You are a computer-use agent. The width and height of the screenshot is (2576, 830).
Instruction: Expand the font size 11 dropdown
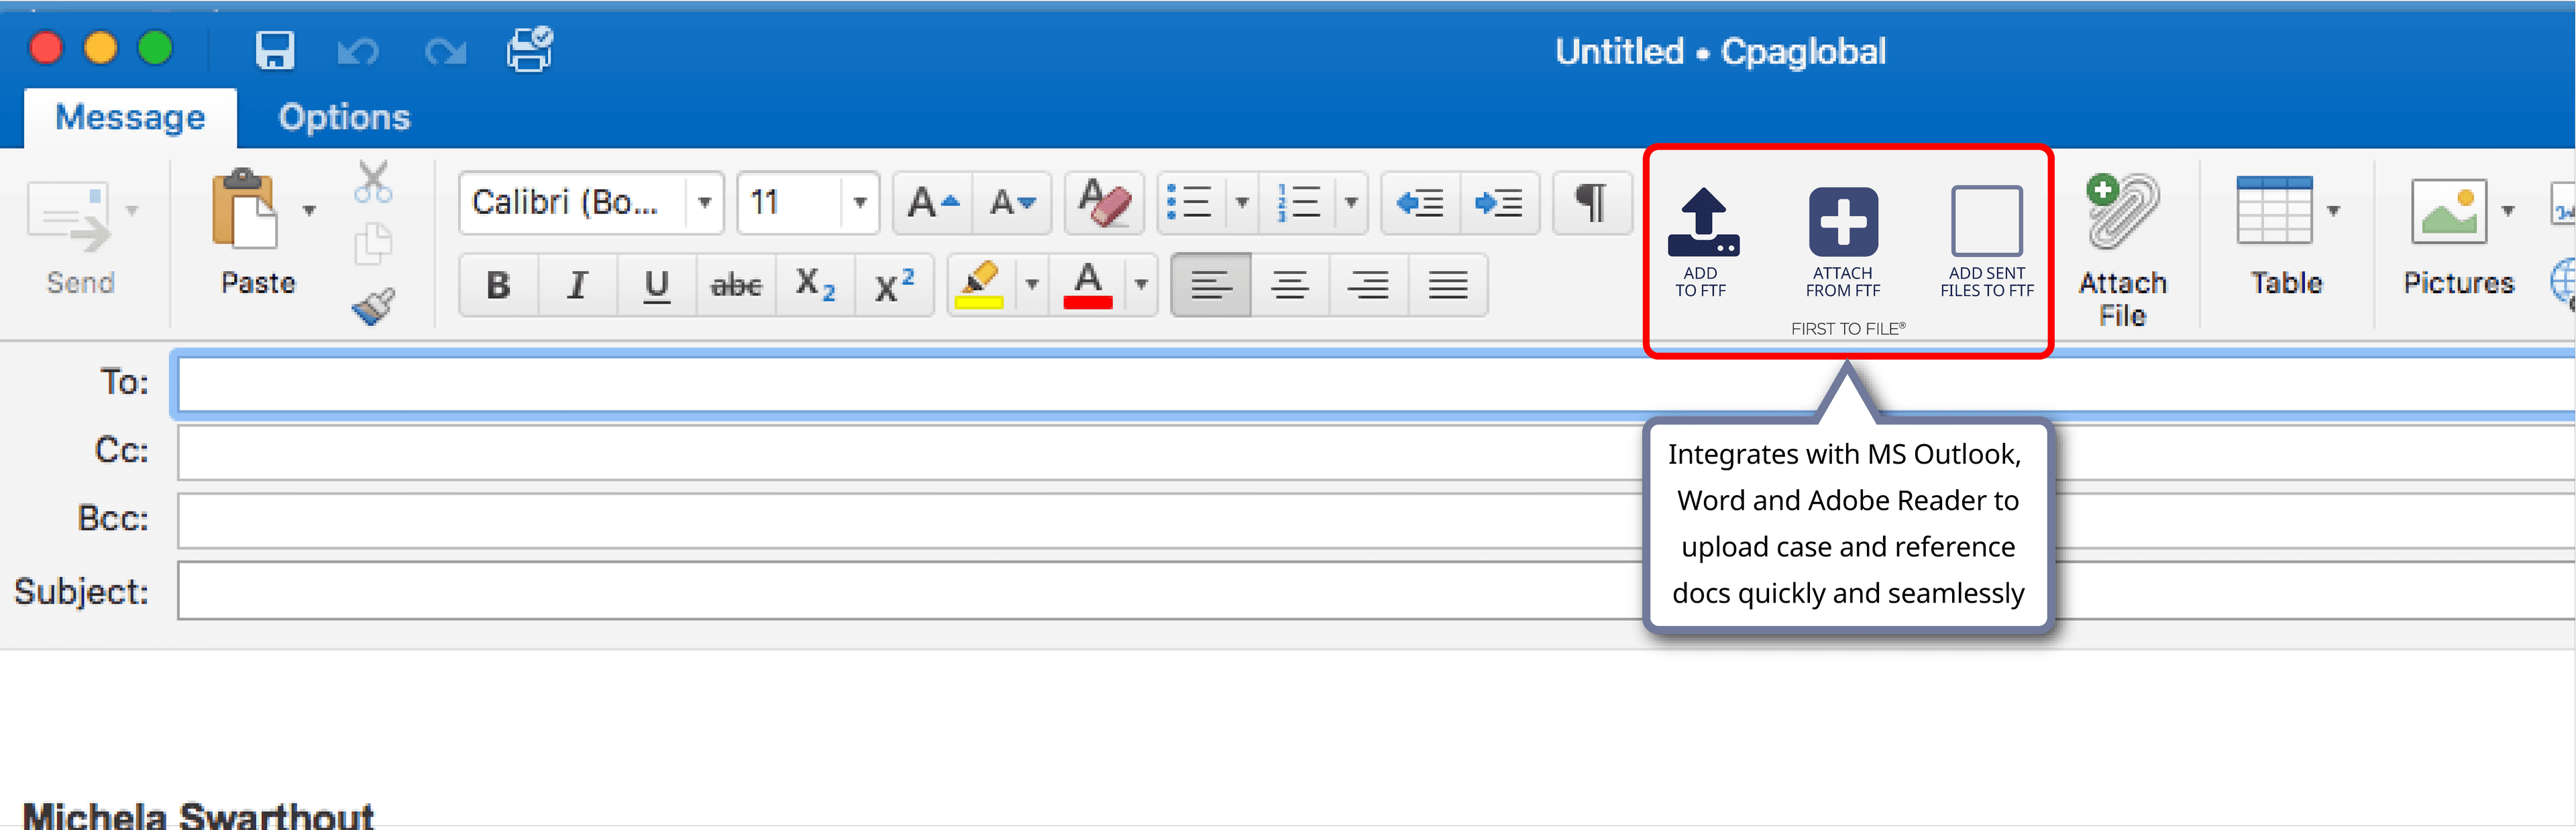coord(859,203)
